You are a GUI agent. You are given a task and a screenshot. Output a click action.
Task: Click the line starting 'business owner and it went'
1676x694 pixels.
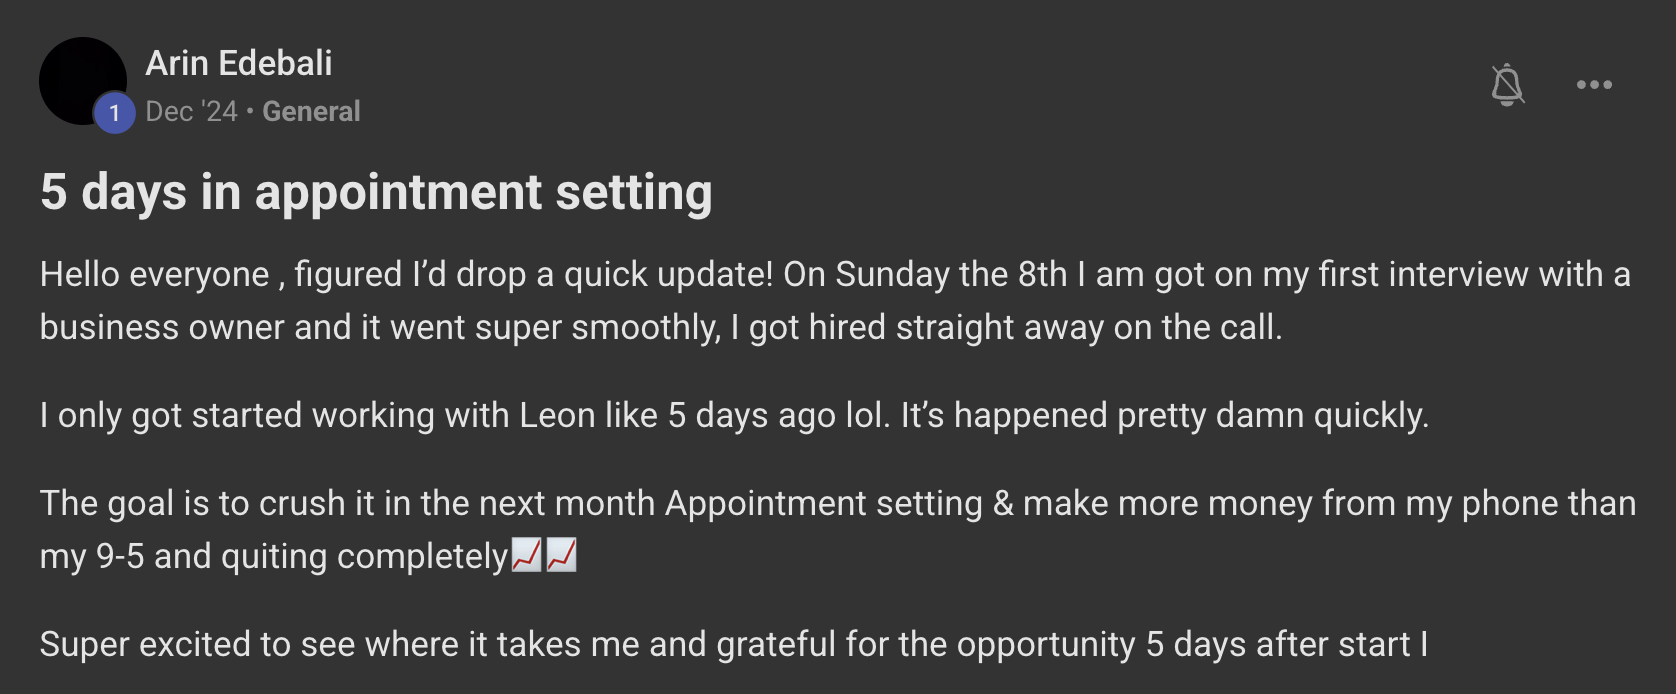pos(660,327)
